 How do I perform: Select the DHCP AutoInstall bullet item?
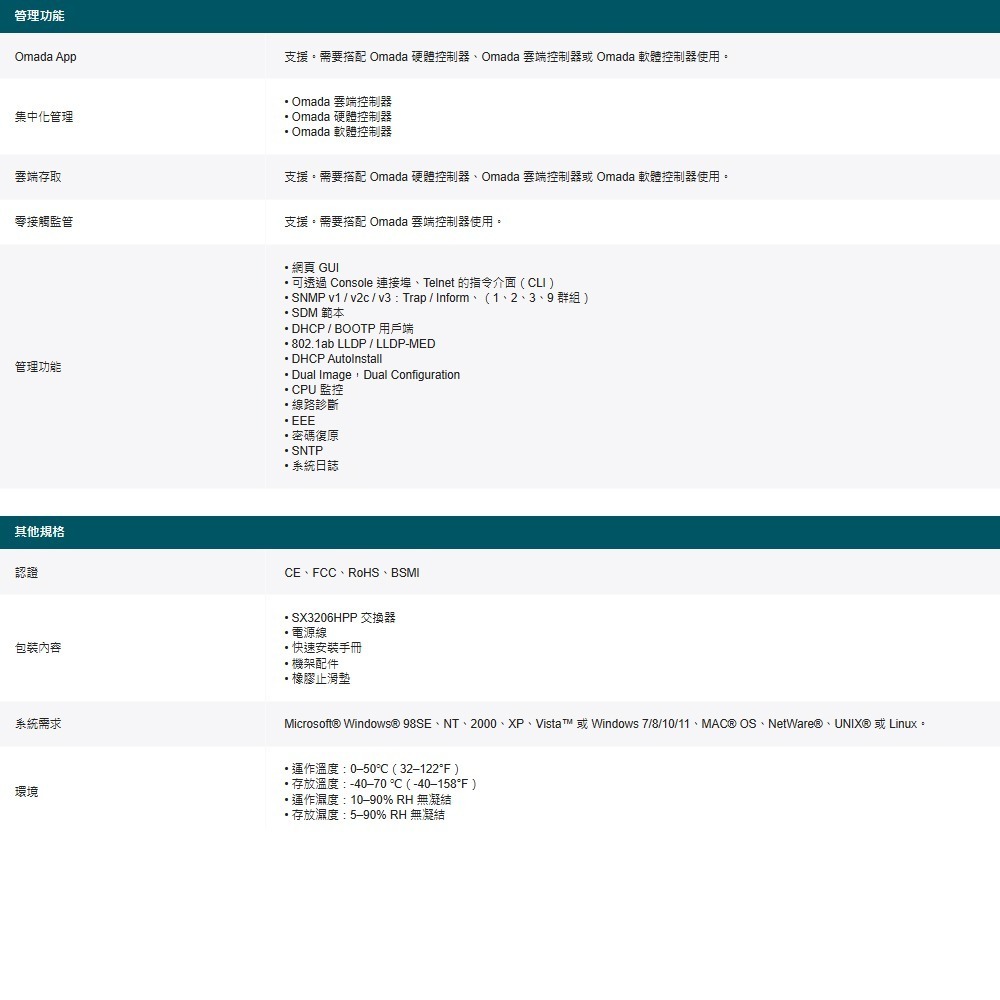tap(333, 359)
